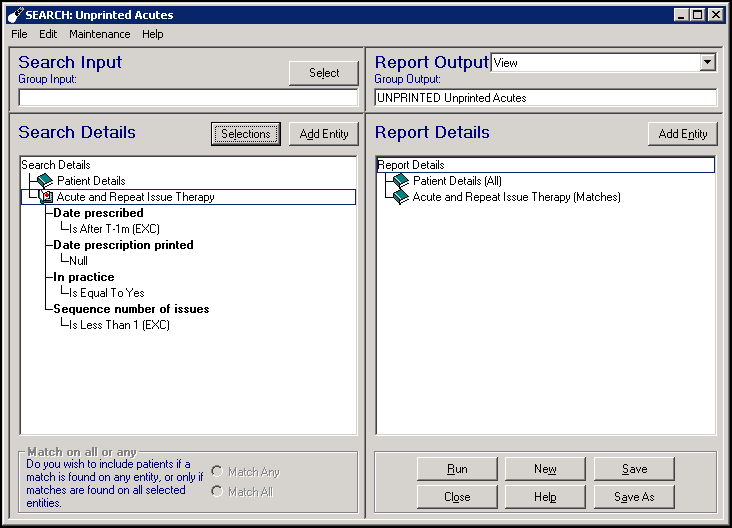
Task: Click Add Entity in Search Details
Action: coord(324,134)
